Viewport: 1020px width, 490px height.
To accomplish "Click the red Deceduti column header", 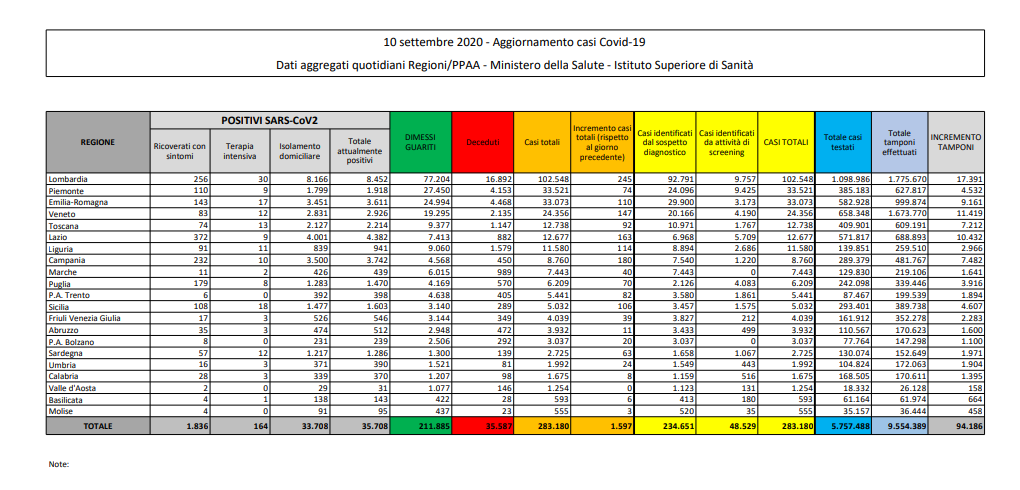I will [x=482, y=142].
